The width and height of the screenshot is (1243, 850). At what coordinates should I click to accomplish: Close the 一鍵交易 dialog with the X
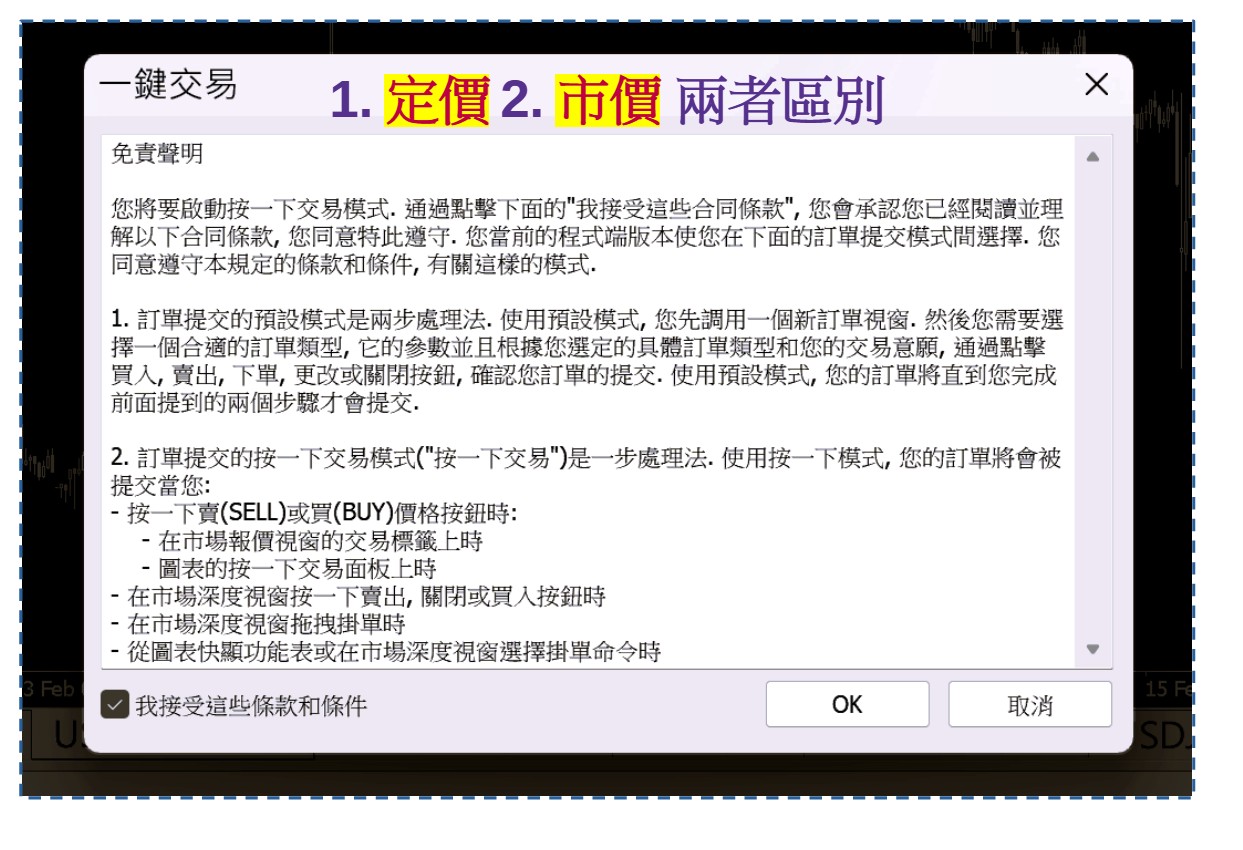pos(1097,85)
